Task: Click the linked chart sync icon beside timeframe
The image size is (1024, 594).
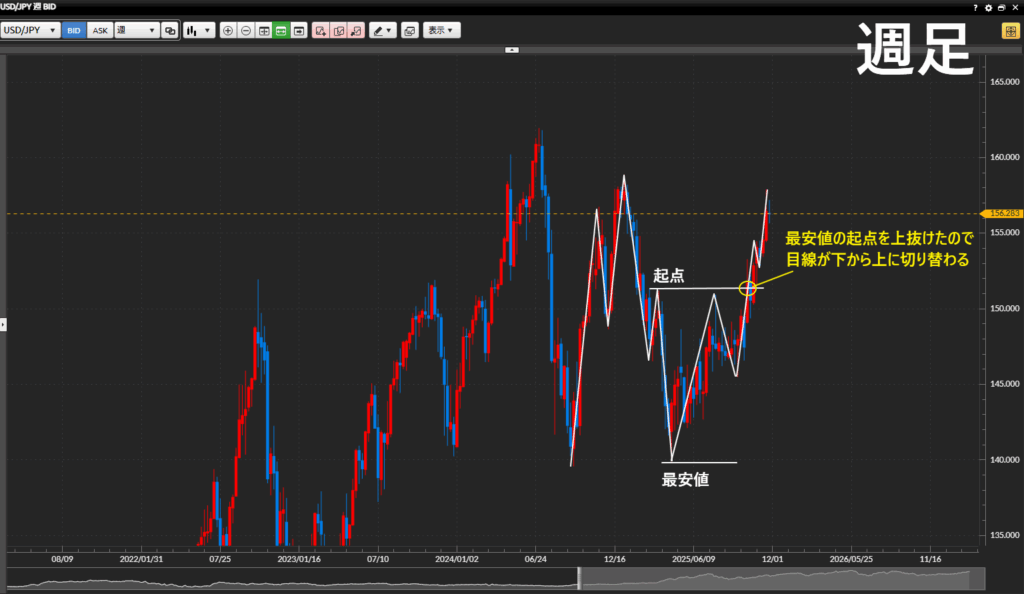Action: (x=170, y=31)
